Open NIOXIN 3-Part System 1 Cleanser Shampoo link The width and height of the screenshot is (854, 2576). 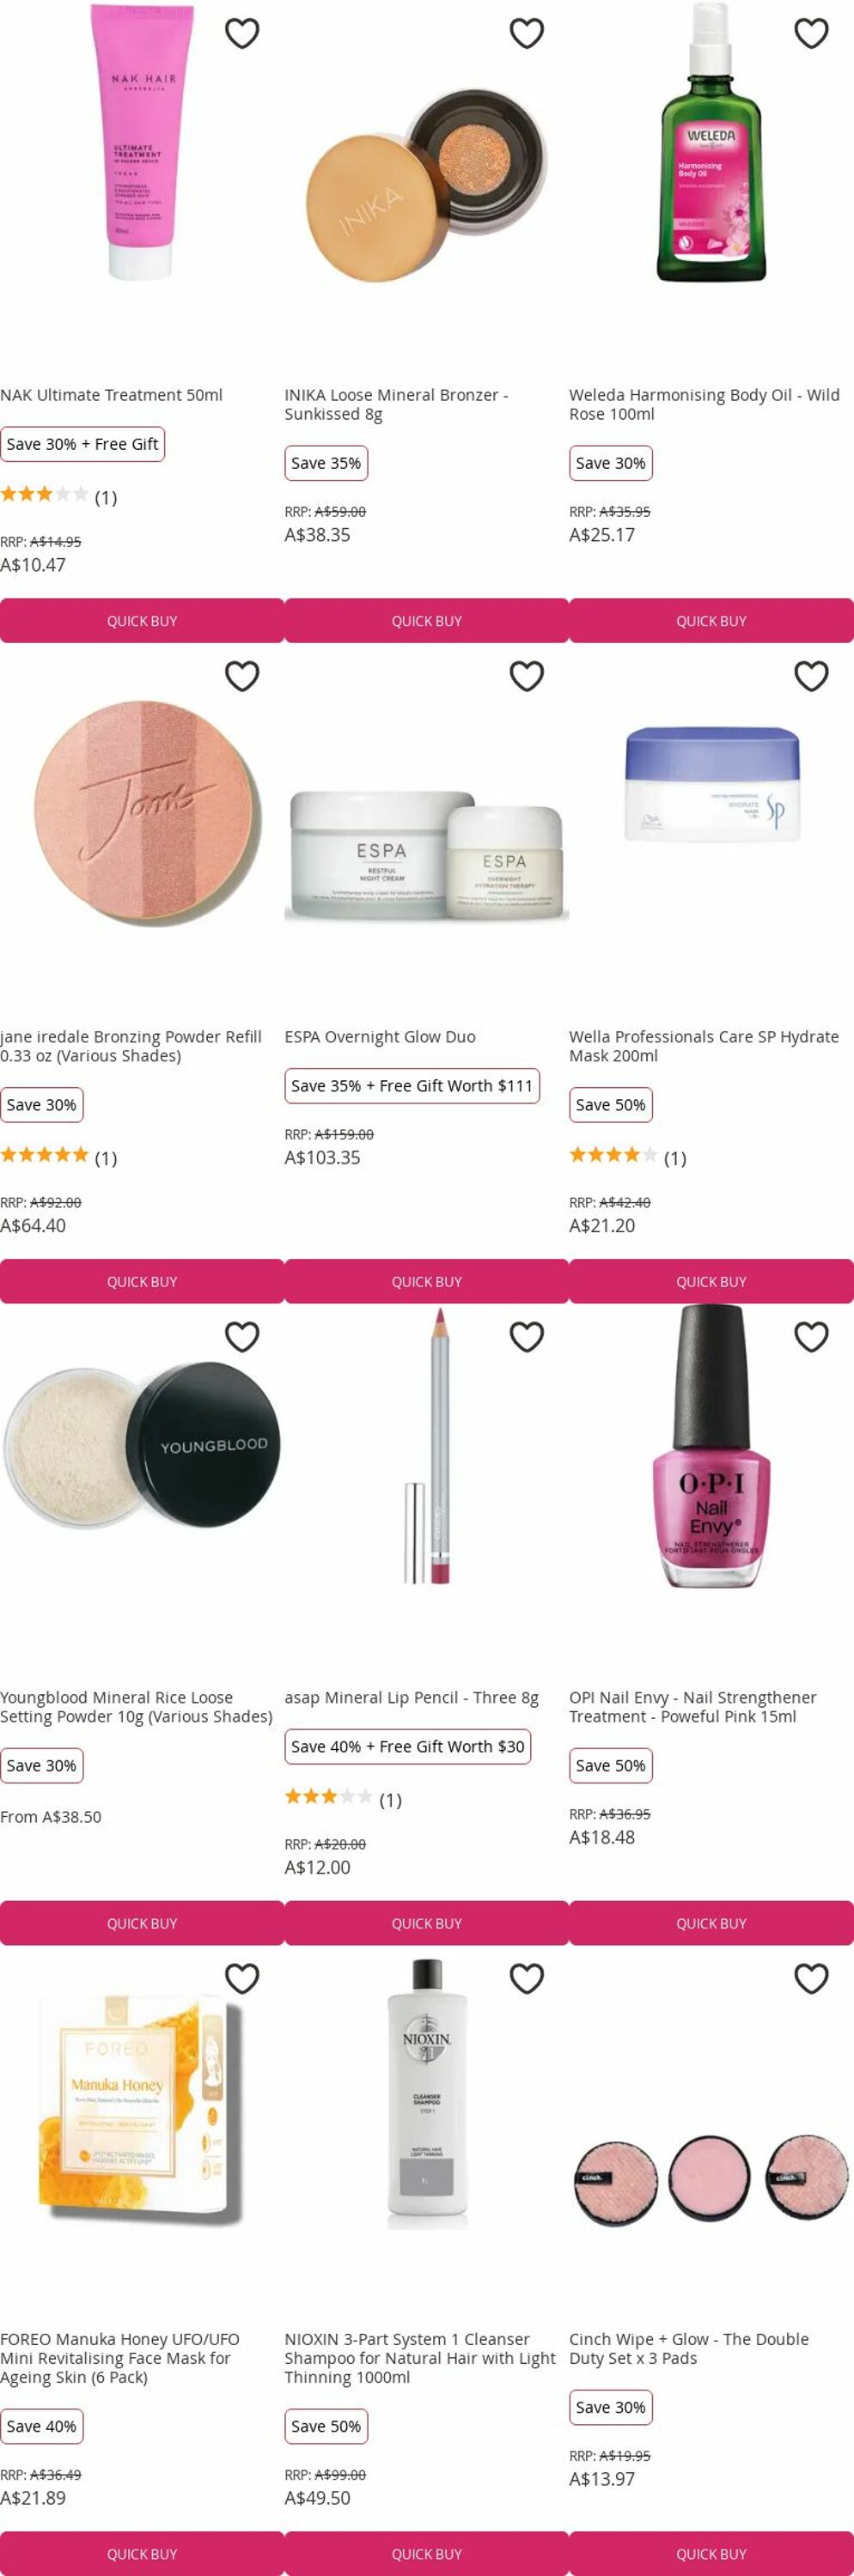[x=420, y=2358]
